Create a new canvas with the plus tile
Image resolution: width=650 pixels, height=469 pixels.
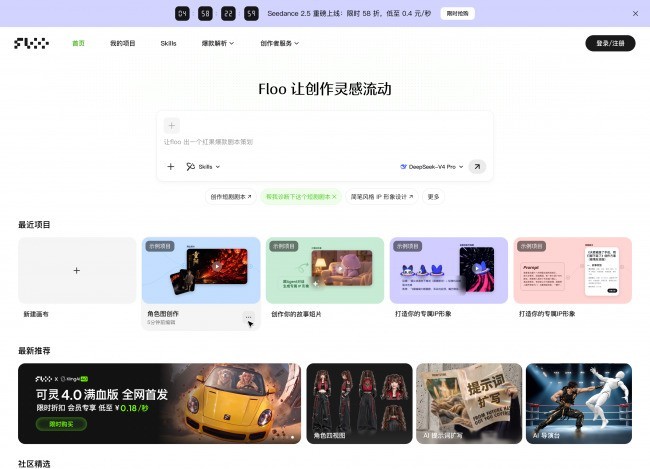(x=77, y=270)
